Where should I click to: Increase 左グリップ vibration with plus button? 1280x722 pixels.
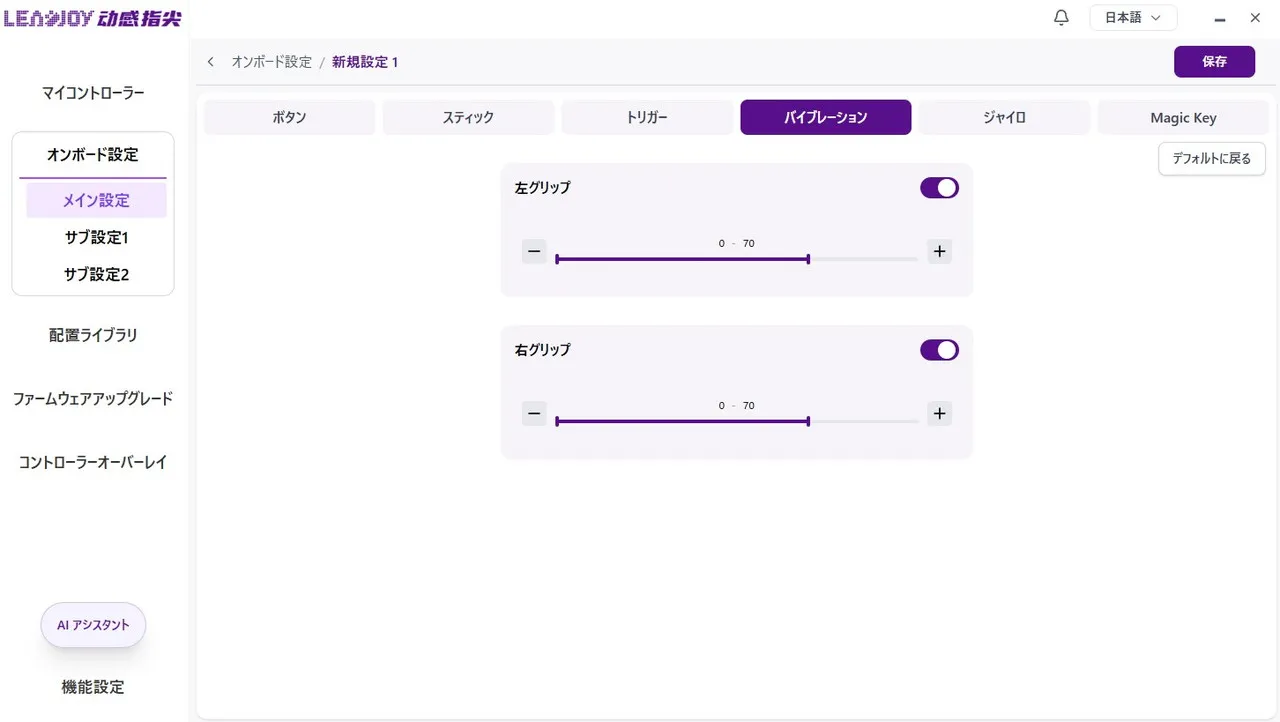click(x=938, y=252)
